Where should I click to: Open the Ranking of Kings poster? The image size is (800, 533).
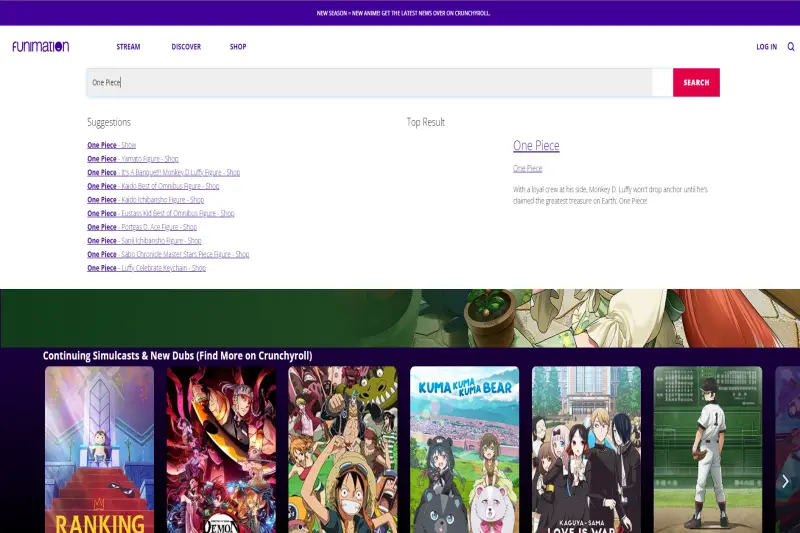(x=99, y=449)
